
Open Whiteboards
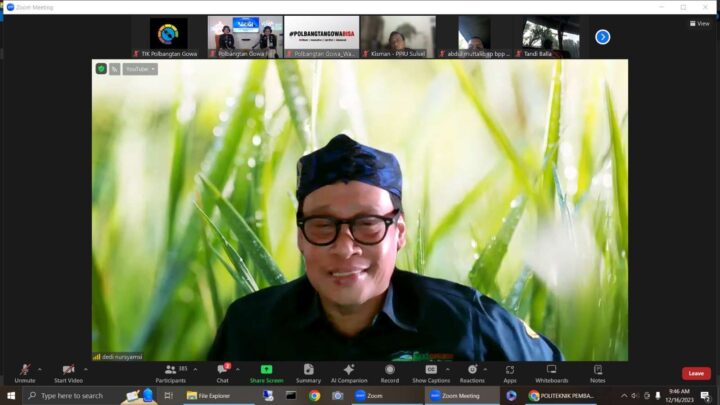(551, 373)
